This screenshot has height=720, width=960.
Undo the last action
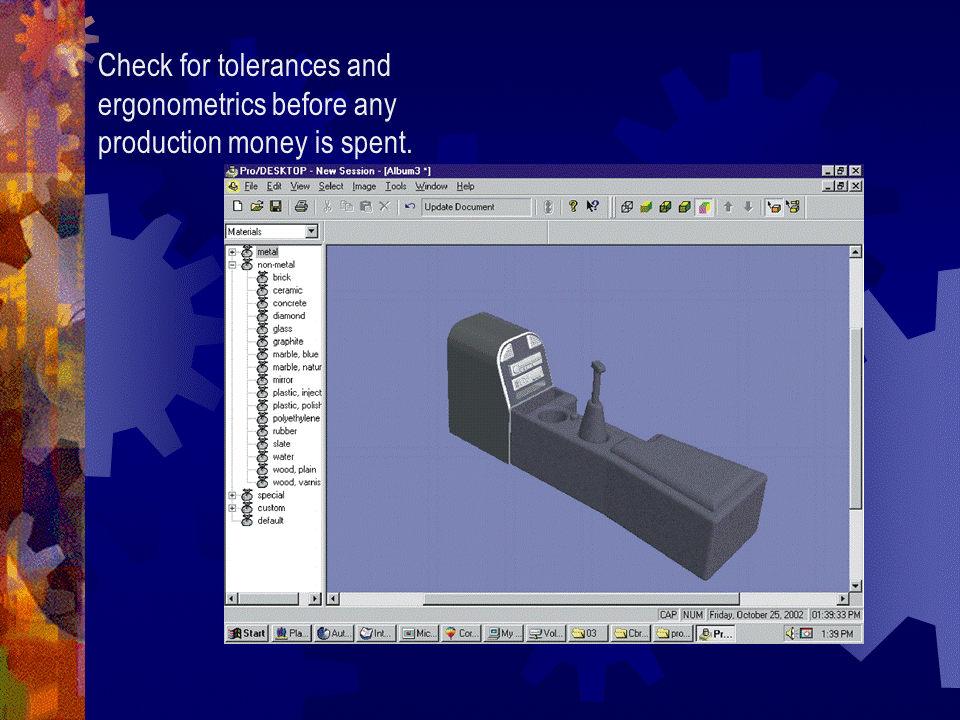[410, 207]
